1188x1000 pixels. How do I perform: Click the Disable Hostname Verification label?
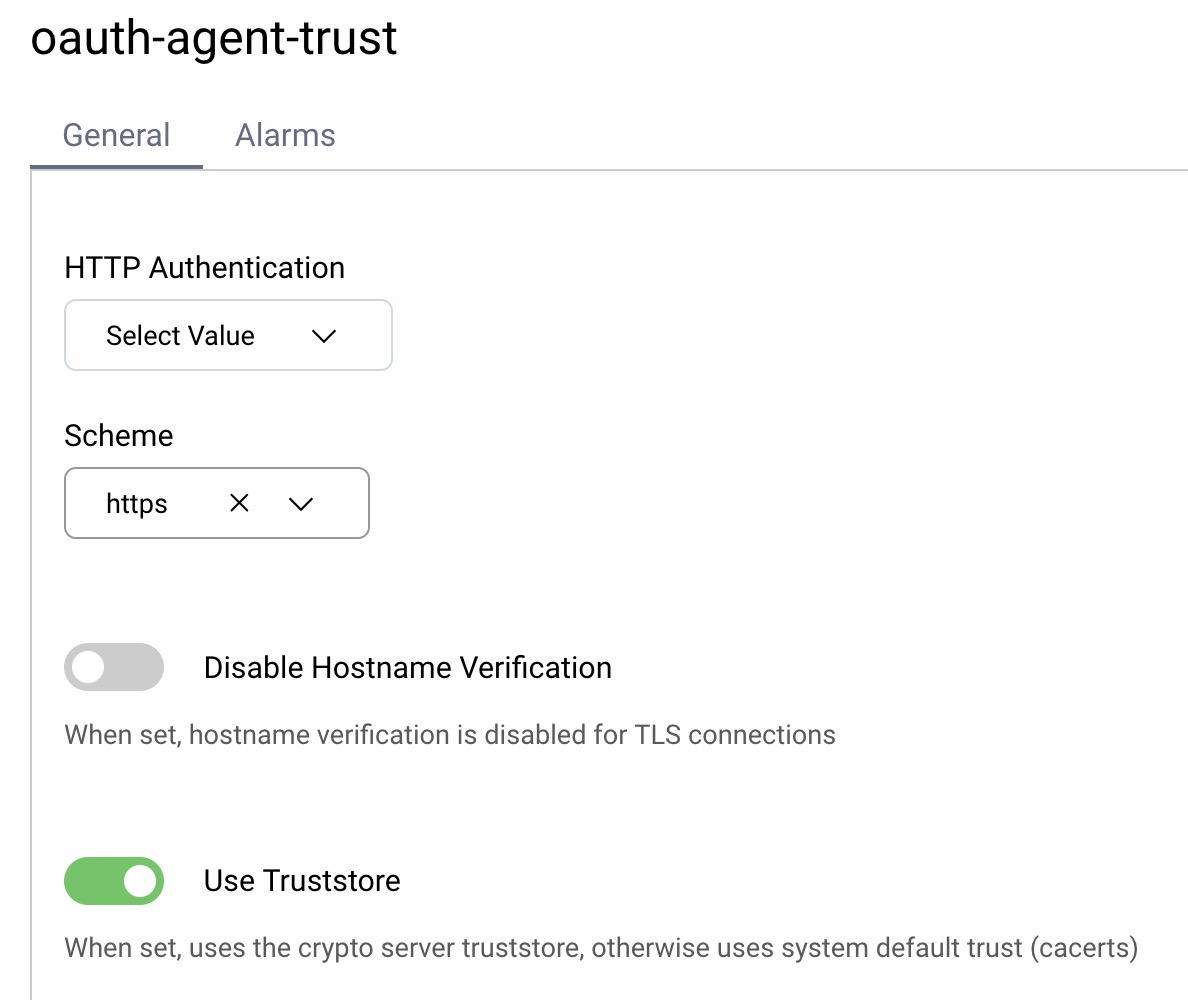(407, 667)
